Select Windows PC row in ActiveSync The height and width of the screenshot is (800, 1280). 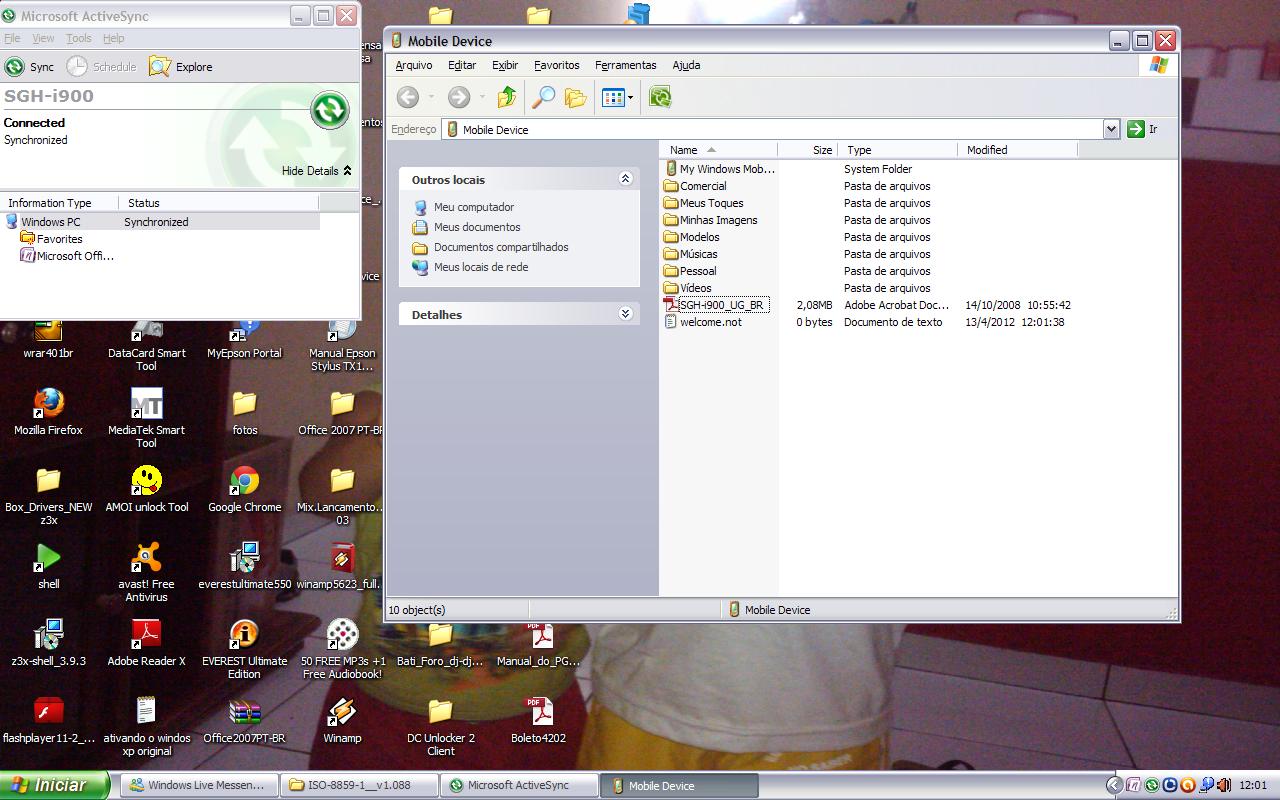click(x=160, y=222)
